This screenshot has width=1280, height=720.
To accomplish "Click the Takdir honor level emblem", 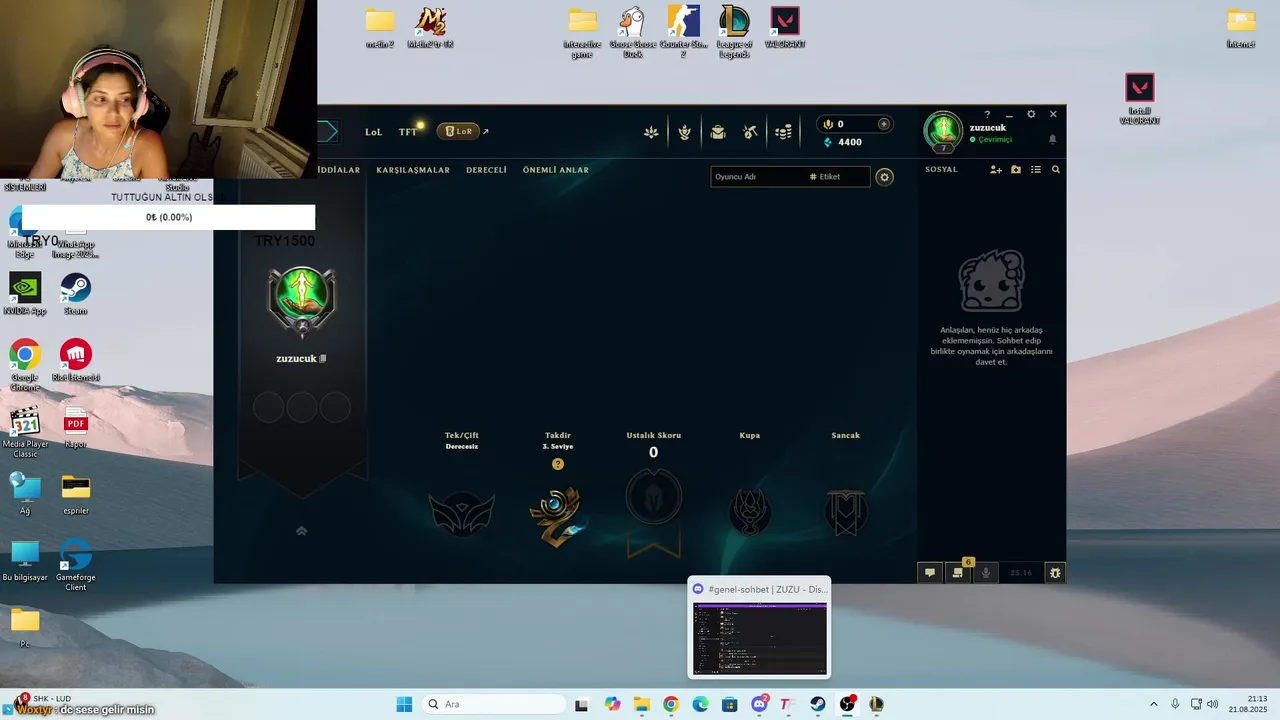I will 557,516.
